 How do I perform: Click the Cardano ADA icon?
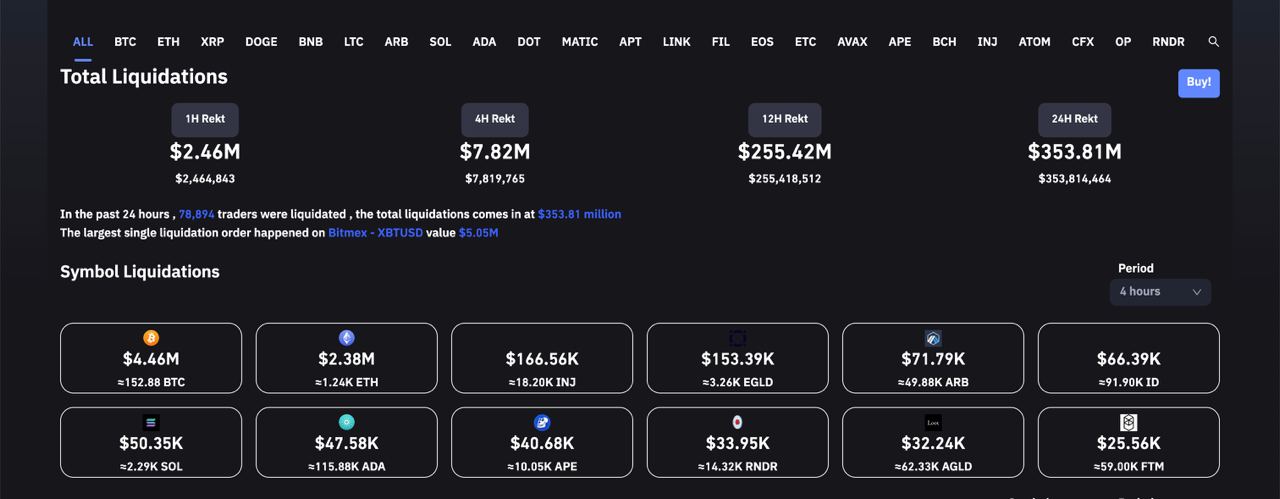coord(347,422)
